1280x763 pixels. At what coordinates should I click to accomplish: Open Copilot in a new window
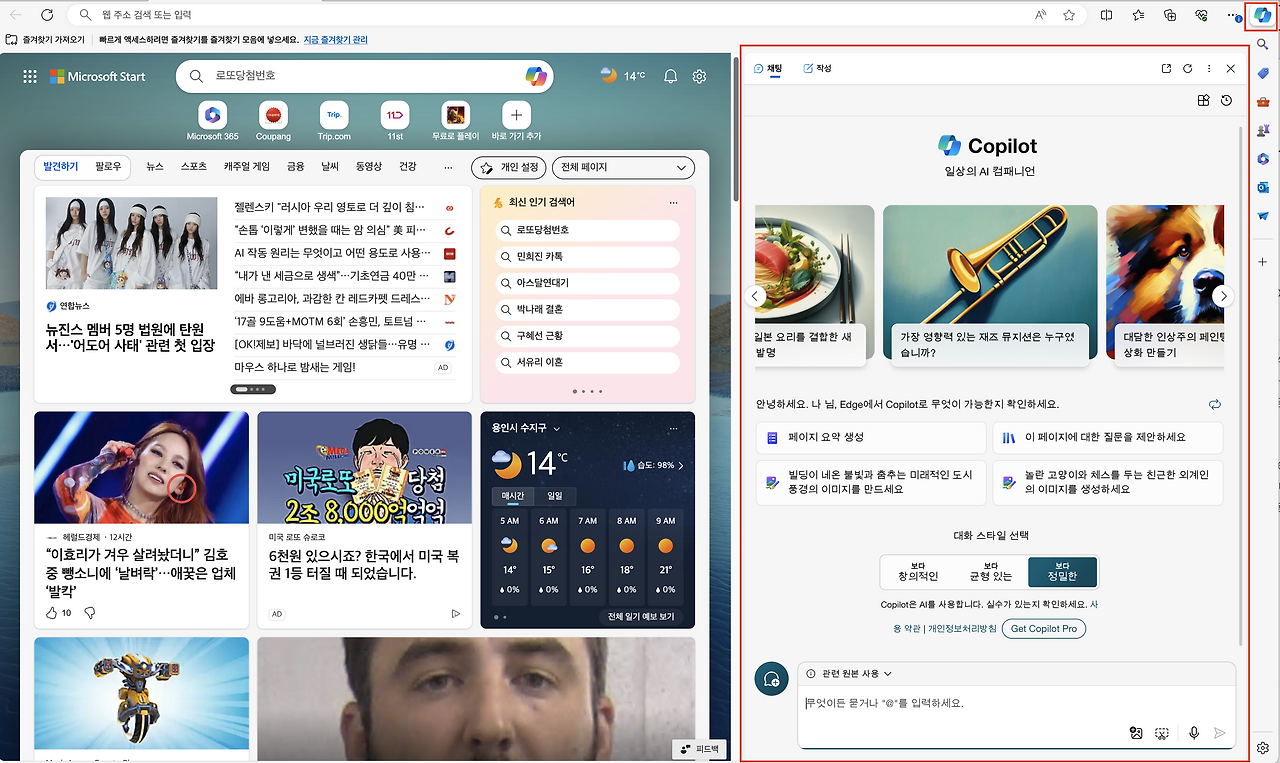[x=1166, y=69]
